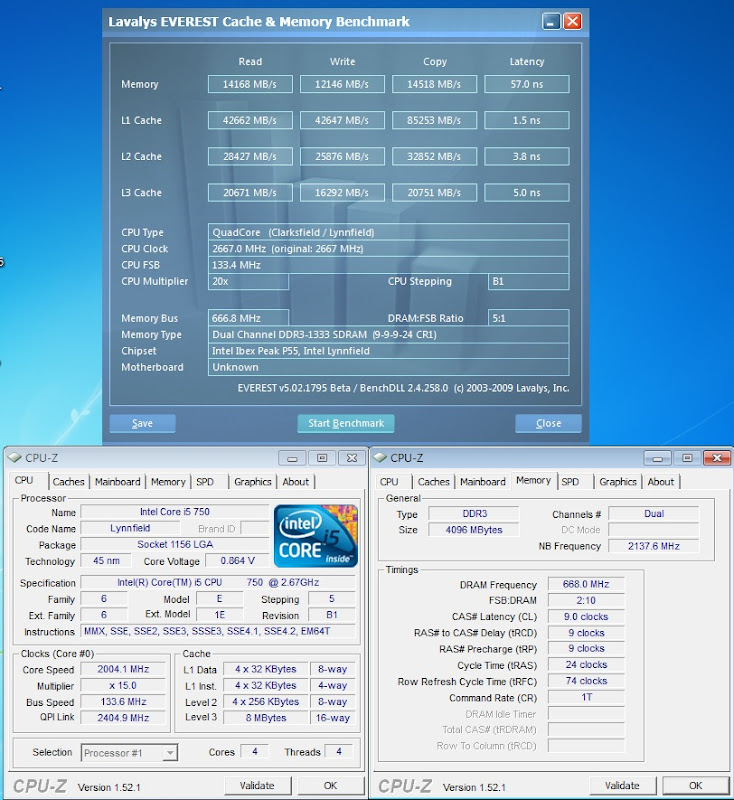The width and height of the screenshot is (734, 800).
Task: Click L1 Cache Read value 42662 MB/s
Action: click(x=250, y=120)
